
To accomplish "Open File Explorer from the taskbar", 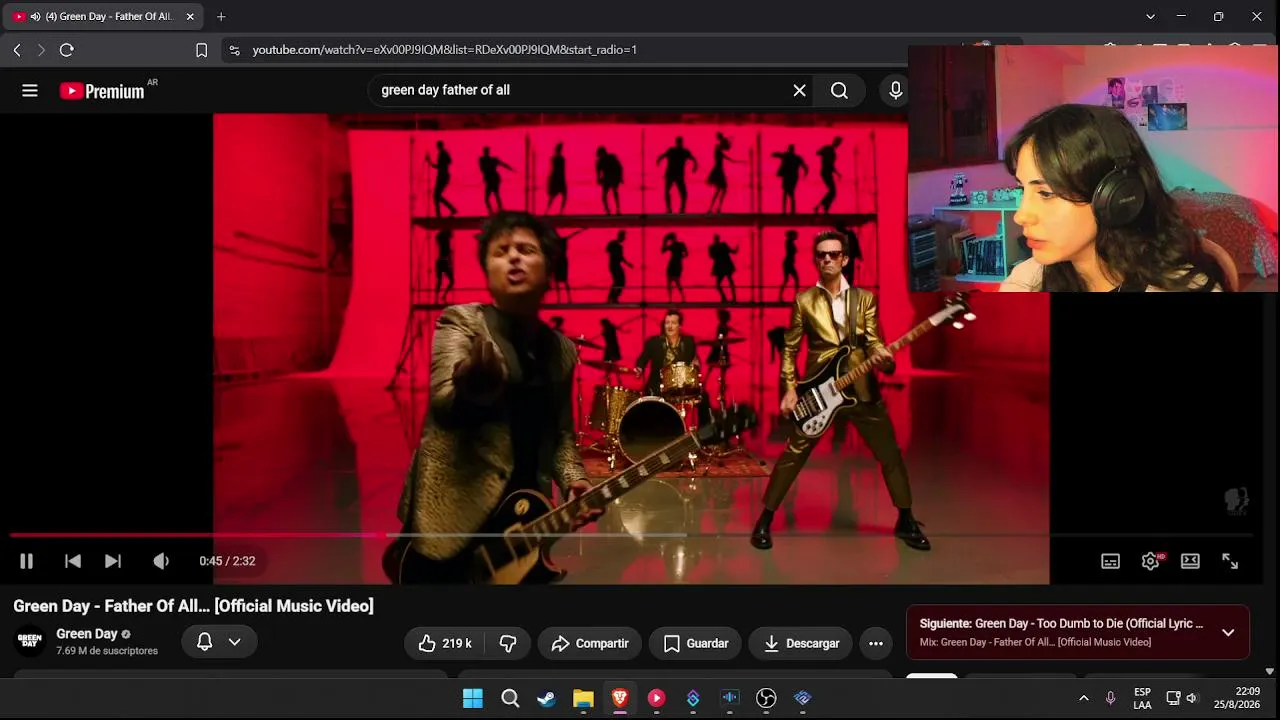I will point(583,698).
